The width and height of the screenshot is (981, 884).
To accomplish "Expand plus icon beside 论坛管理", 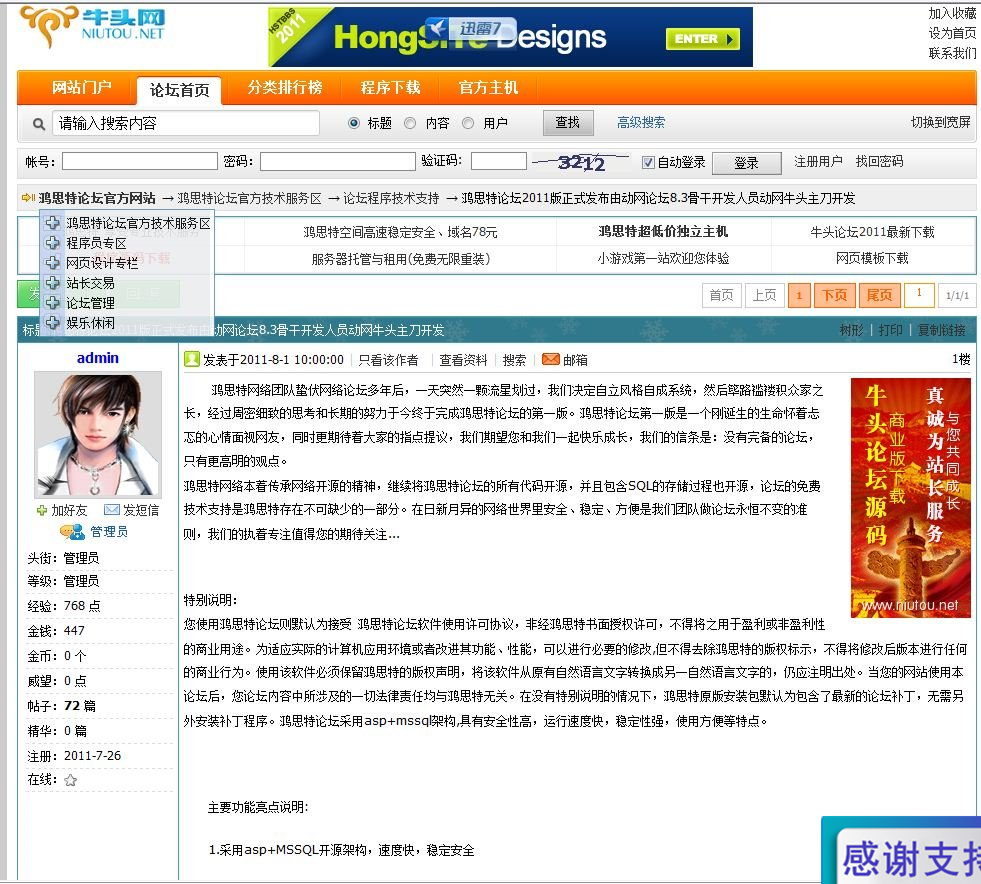I will pos(53,303).
